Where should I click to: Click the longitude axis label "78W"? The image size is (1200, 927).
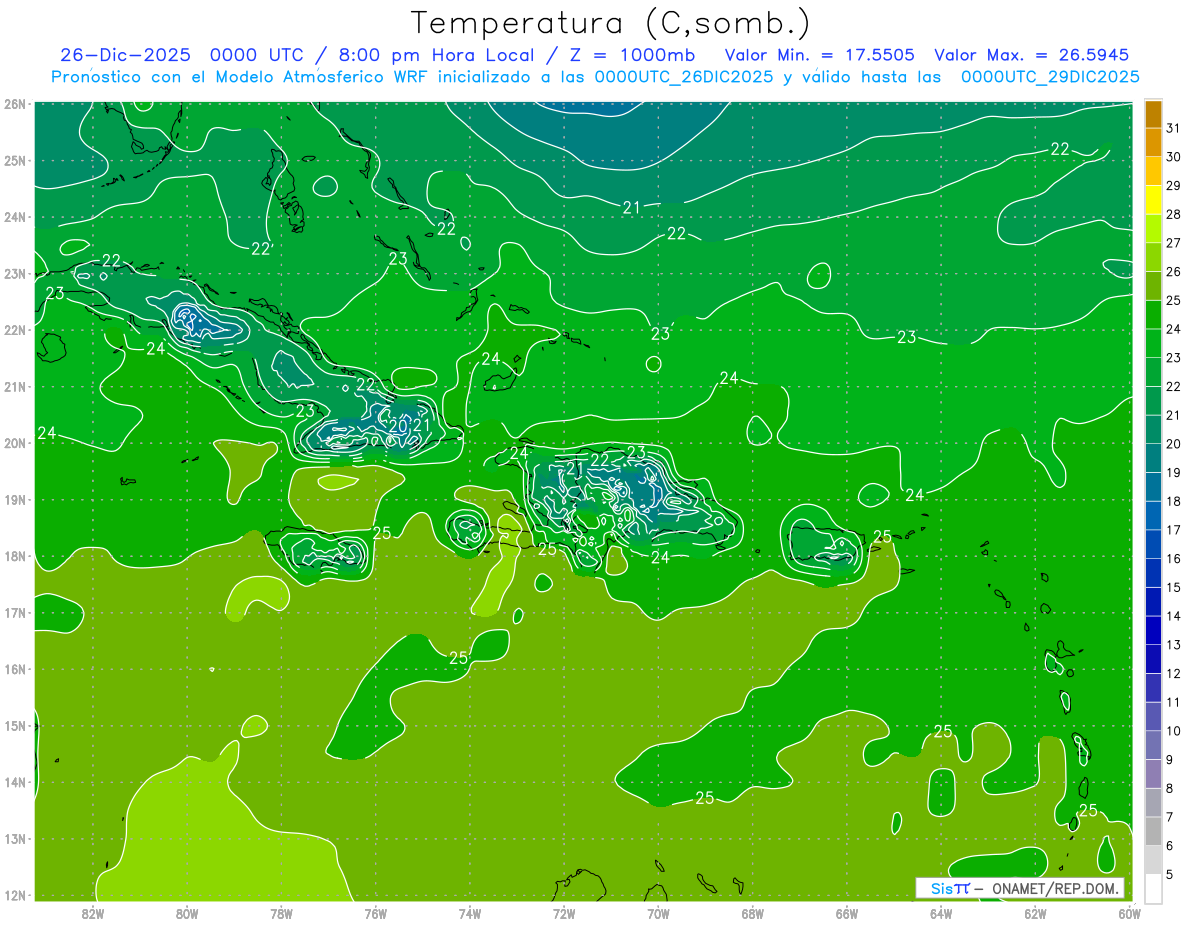pyautogui.click(x=281, y=913)
